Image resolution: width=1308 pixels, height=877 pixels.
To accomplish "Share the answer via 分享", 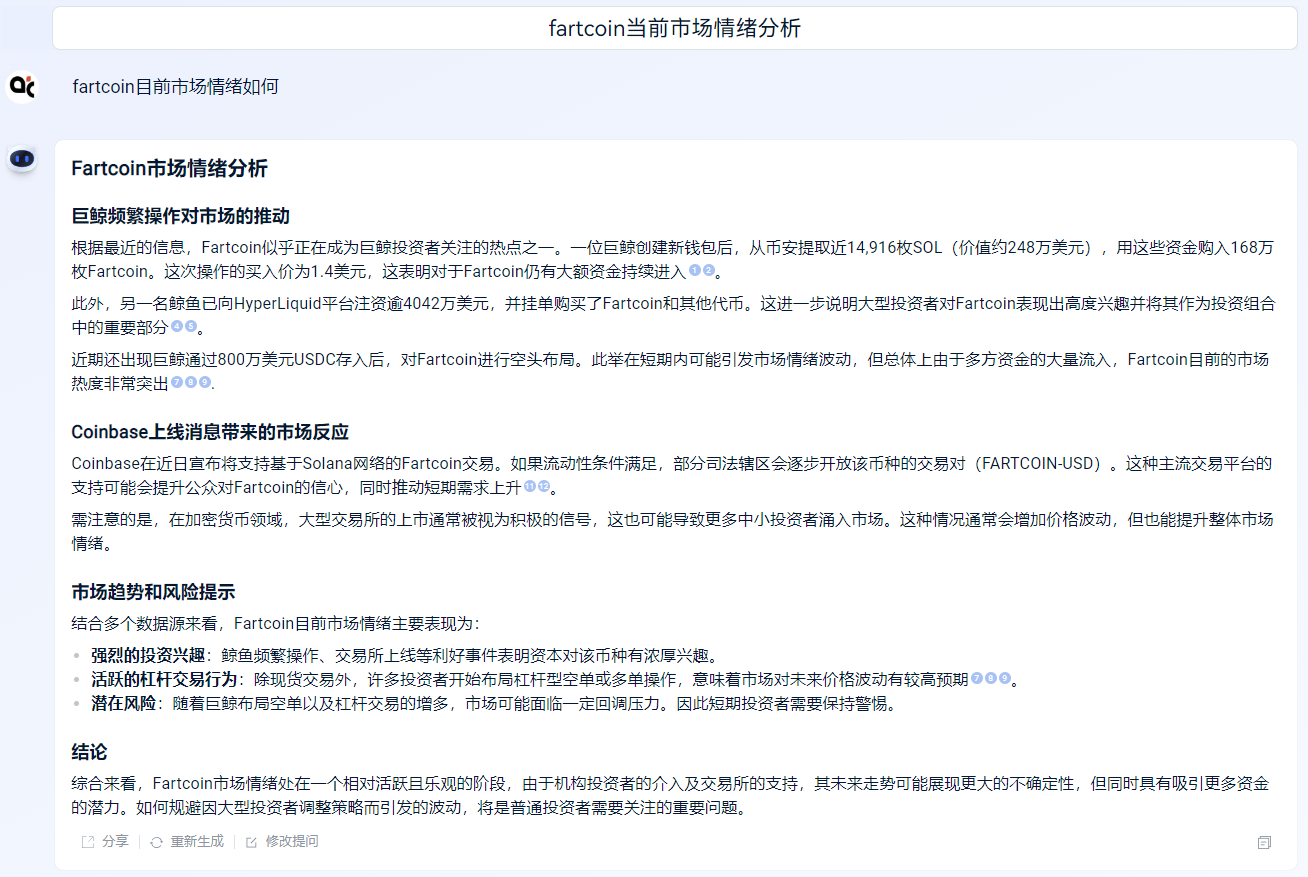I will pyautogui.click(x=105, y=842).
